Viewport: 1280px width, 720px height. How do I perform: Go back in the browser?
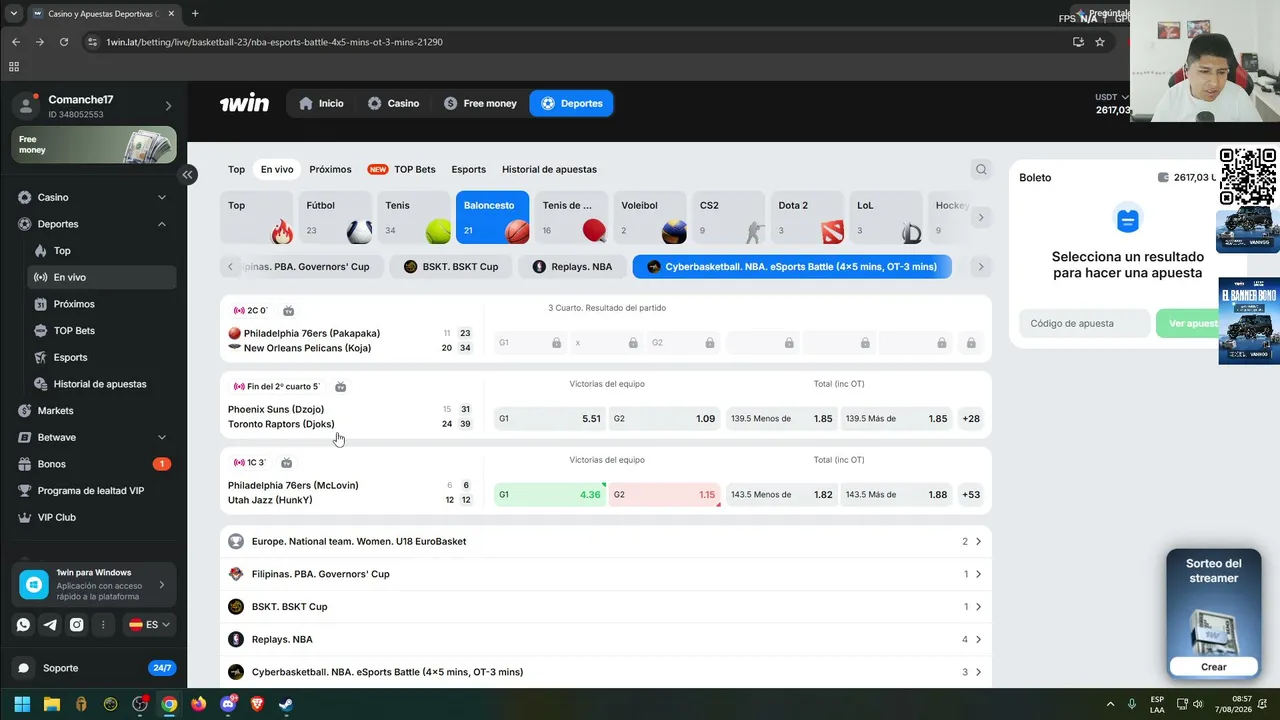coord(16,42)
